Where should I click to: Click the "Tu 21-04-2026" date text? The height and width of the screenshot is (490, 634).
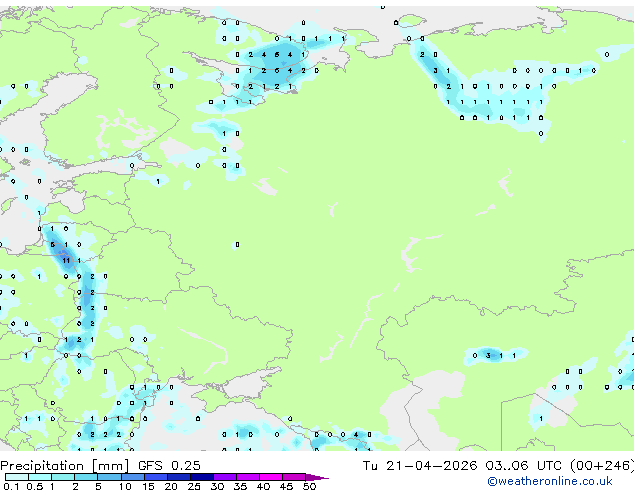click(x=420, y=466)
